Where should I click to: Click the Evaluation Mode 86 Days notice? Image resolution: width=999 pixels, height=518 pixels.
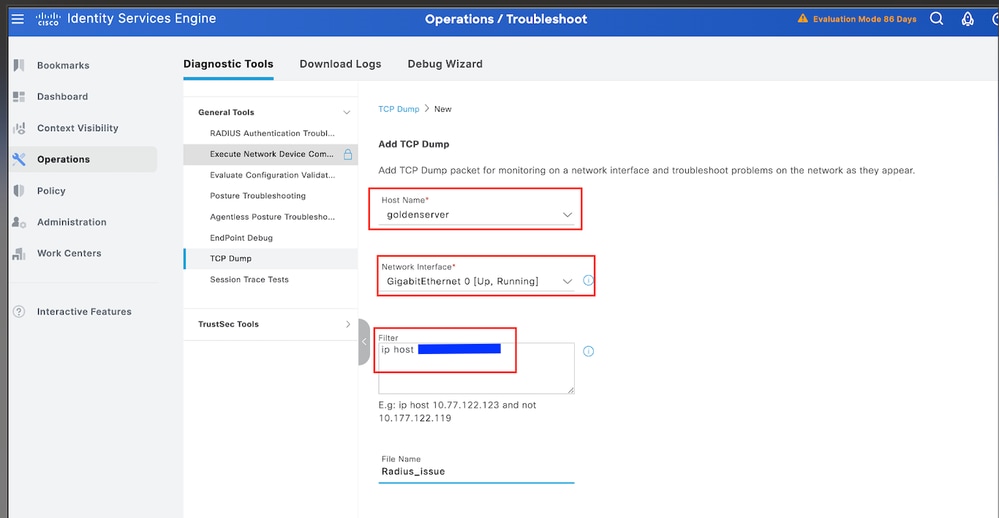coord(865,19)
